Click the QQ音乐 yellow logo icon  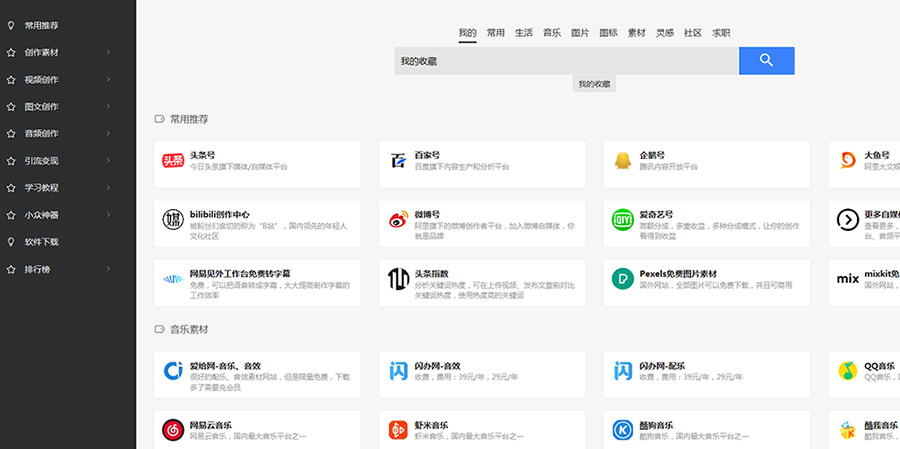click(x=848, y=371)
